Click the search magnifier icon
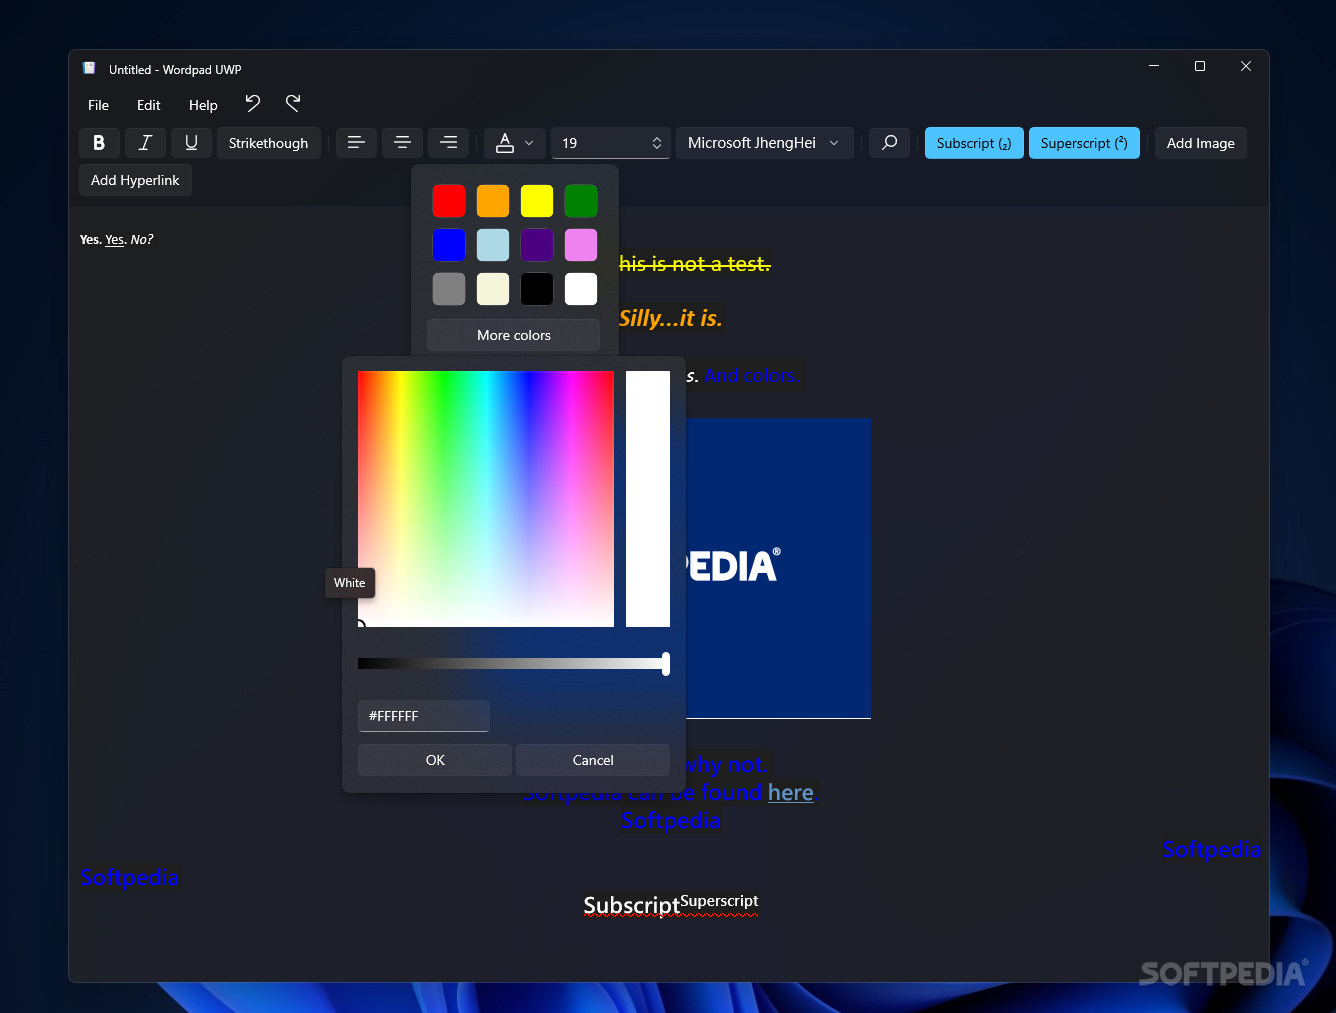1336x1013 pixels. [x=890, y=143]
